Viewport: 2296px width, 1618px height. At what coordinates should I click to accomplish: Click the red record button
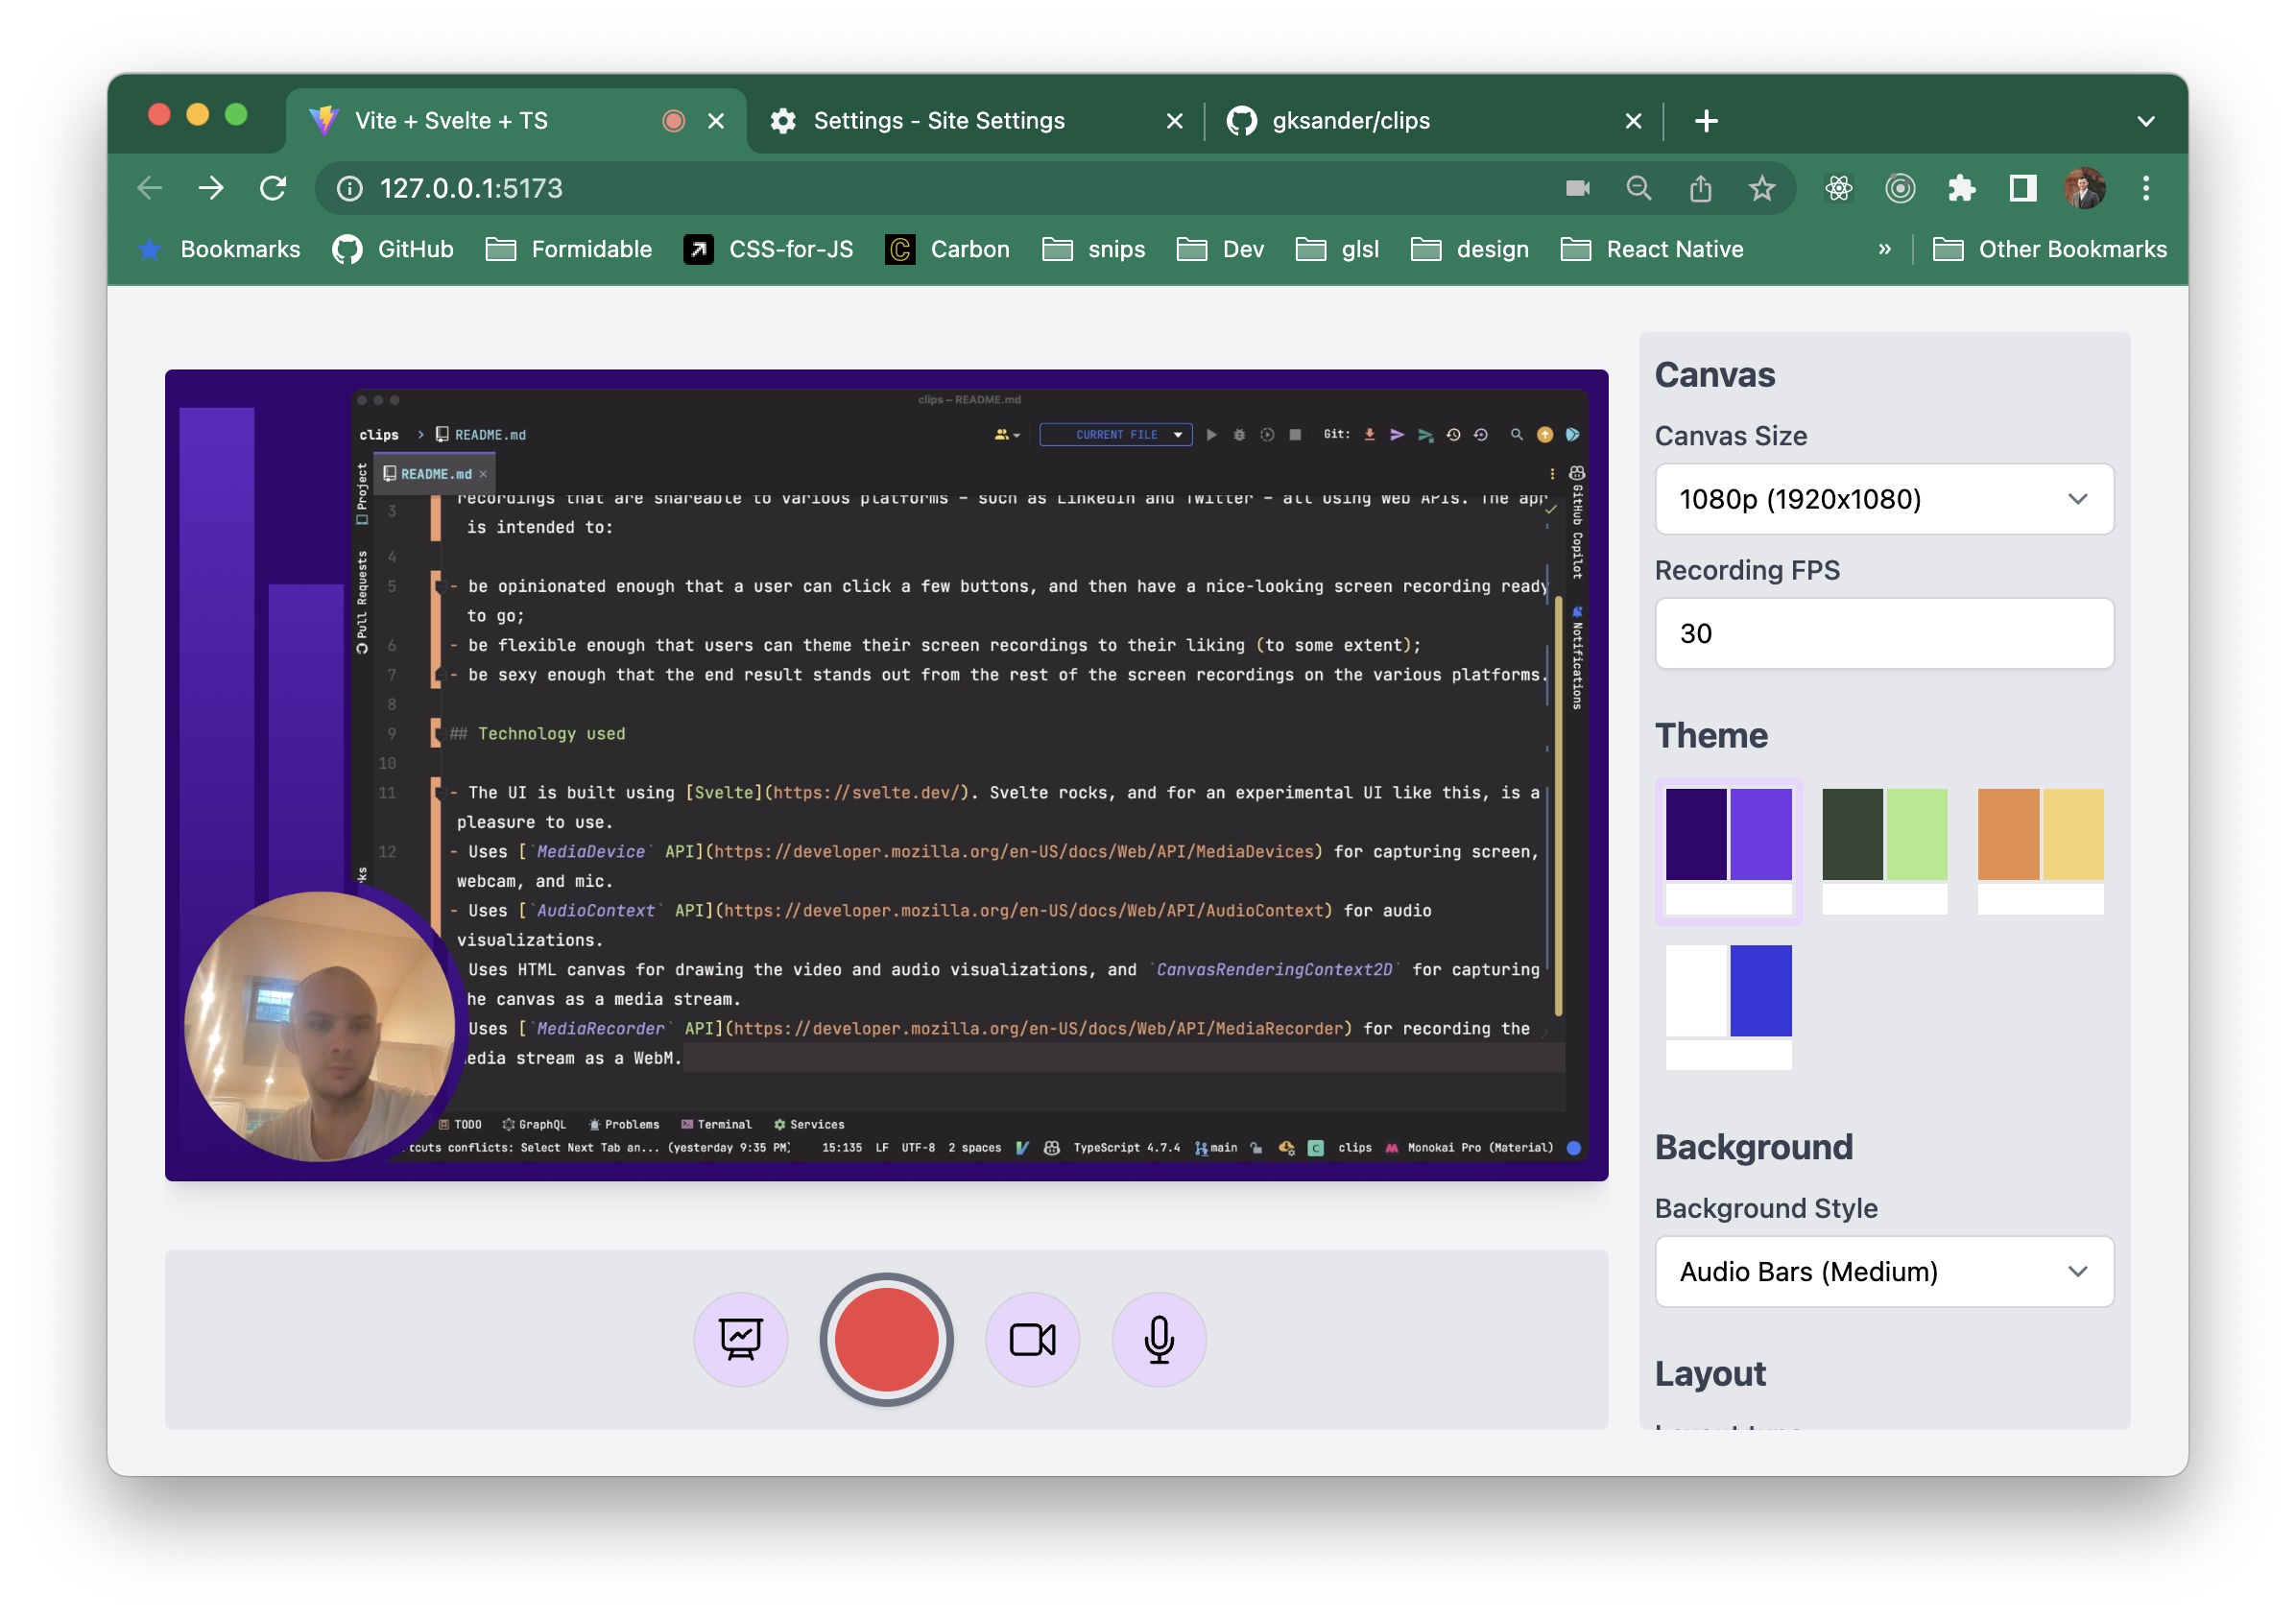point(886,1339)
